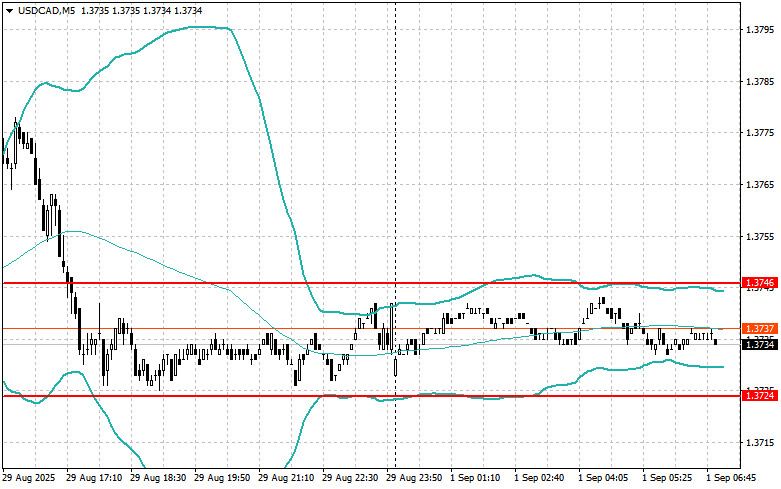The height and width of the screenshot is (489, 781).
Task: Click the OHLC values in the chart header
Action: 141,10
